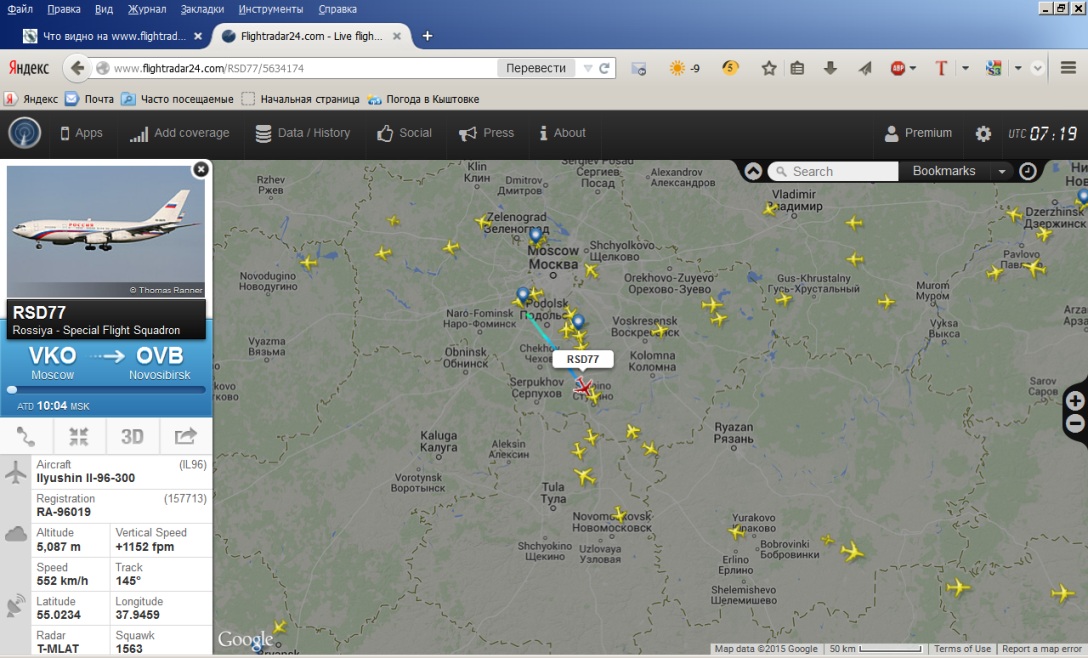Open the Файл menu
This screenshot has height=658, width=1088.
point(20,9)
